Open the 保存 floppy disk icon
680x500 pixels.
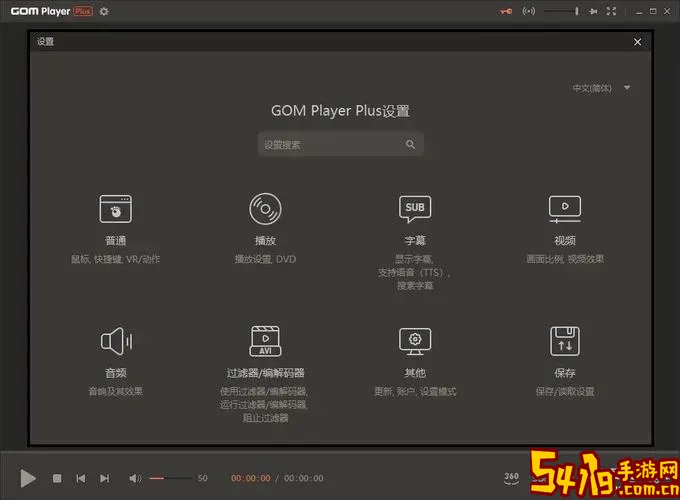565,341
